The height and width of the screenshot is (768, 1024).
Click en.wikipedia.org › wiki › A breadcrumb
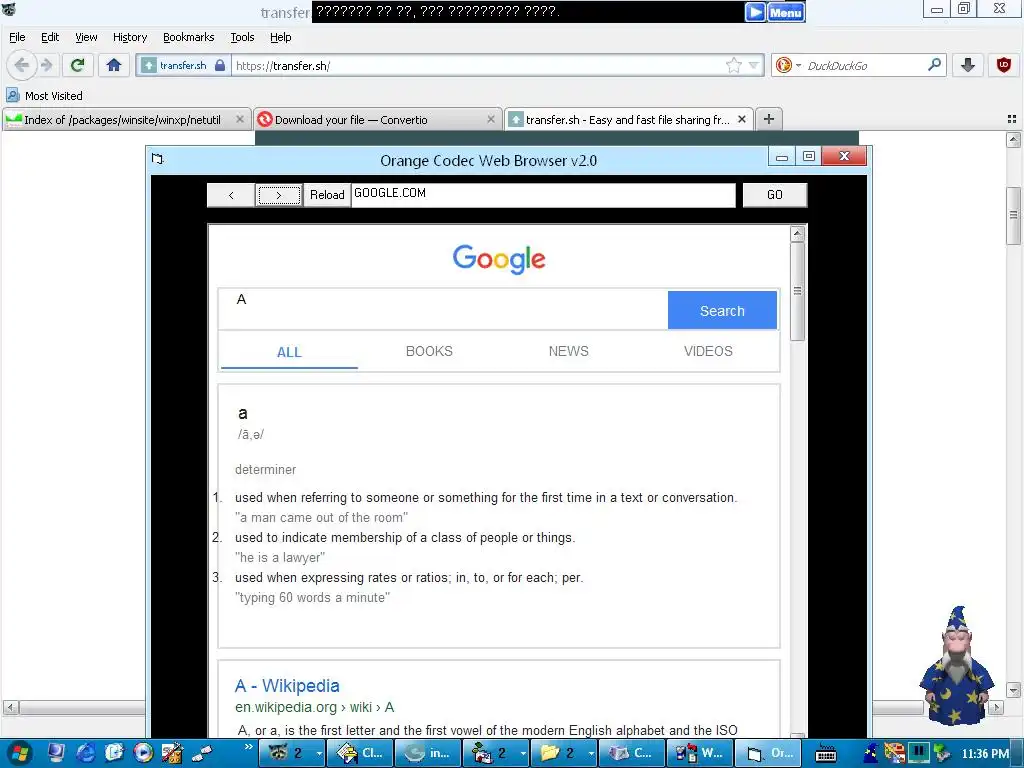[315, 707]
